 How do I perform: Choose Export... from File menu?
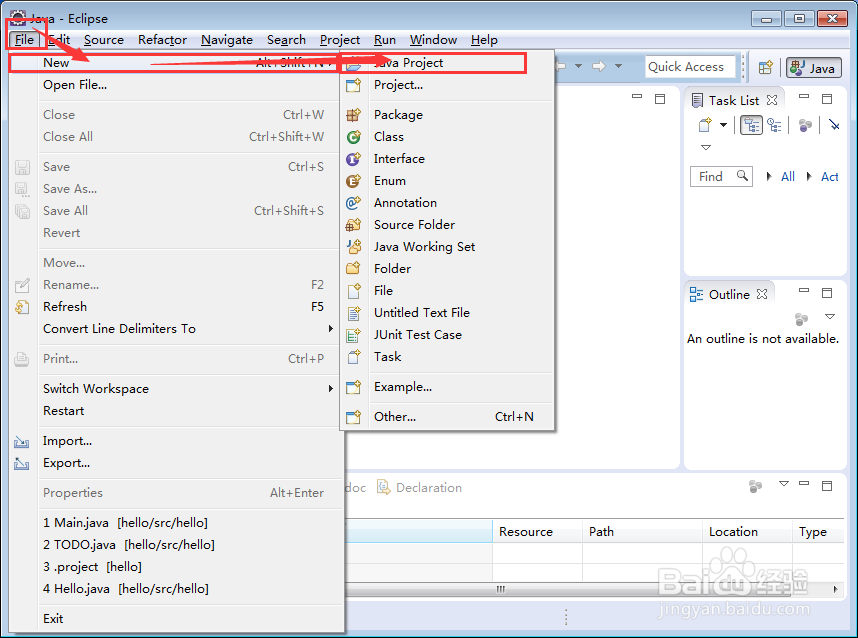pos(175,463)
